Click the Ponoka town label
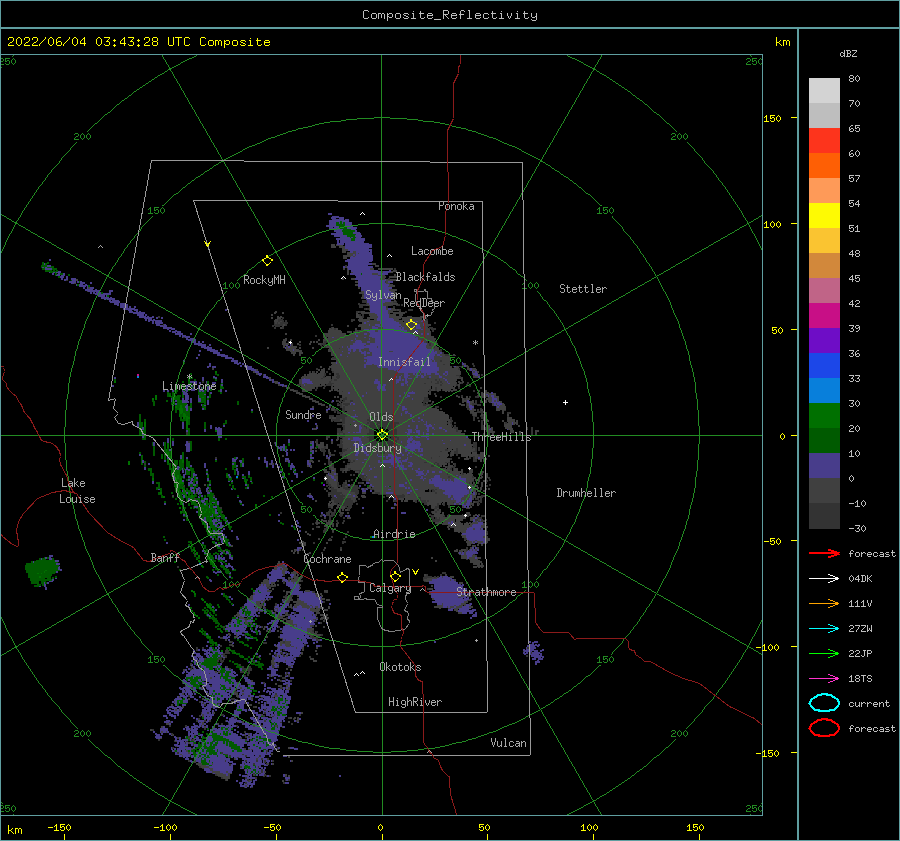This screenshot has height=841, width=900. click(x=456, y=206)
